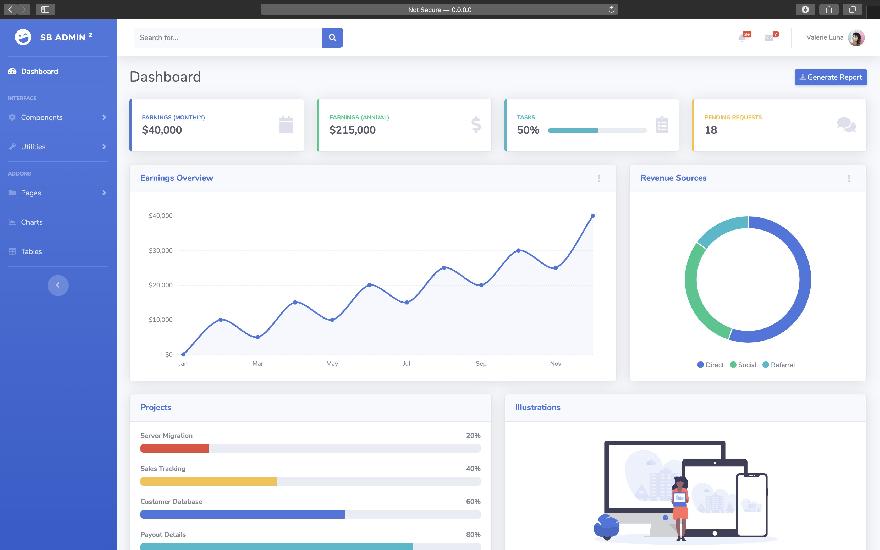The height and width of the screenshot is (550, 880).
Task: Click Valerie Luna's profile avatar
Action: [856, 38]
